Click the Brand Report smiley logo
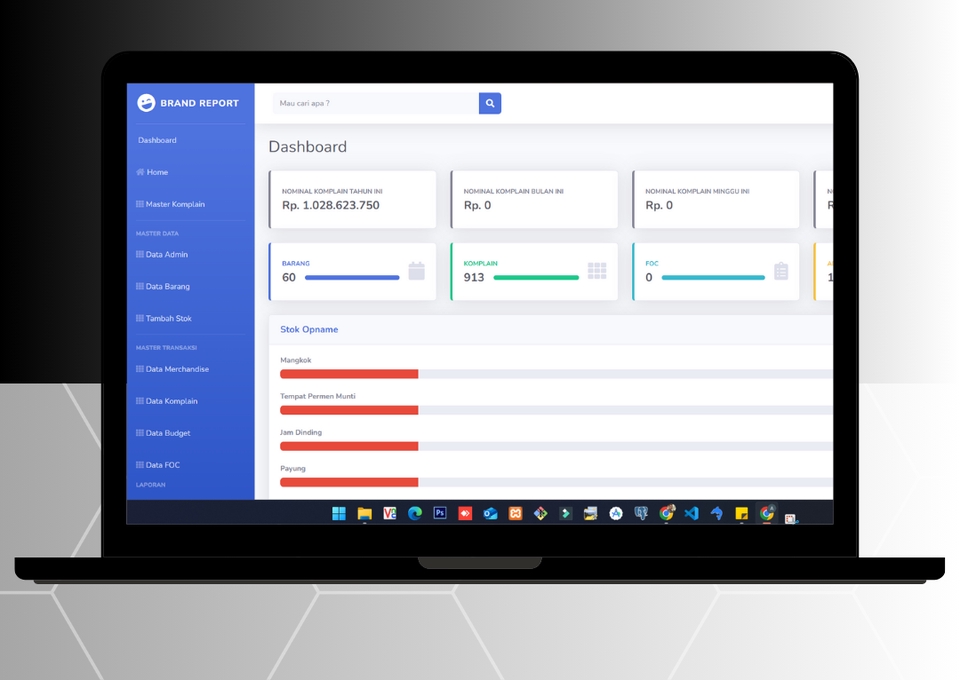Image resolution: width=960 pixels, height=680 pixels. click(146, 103)
